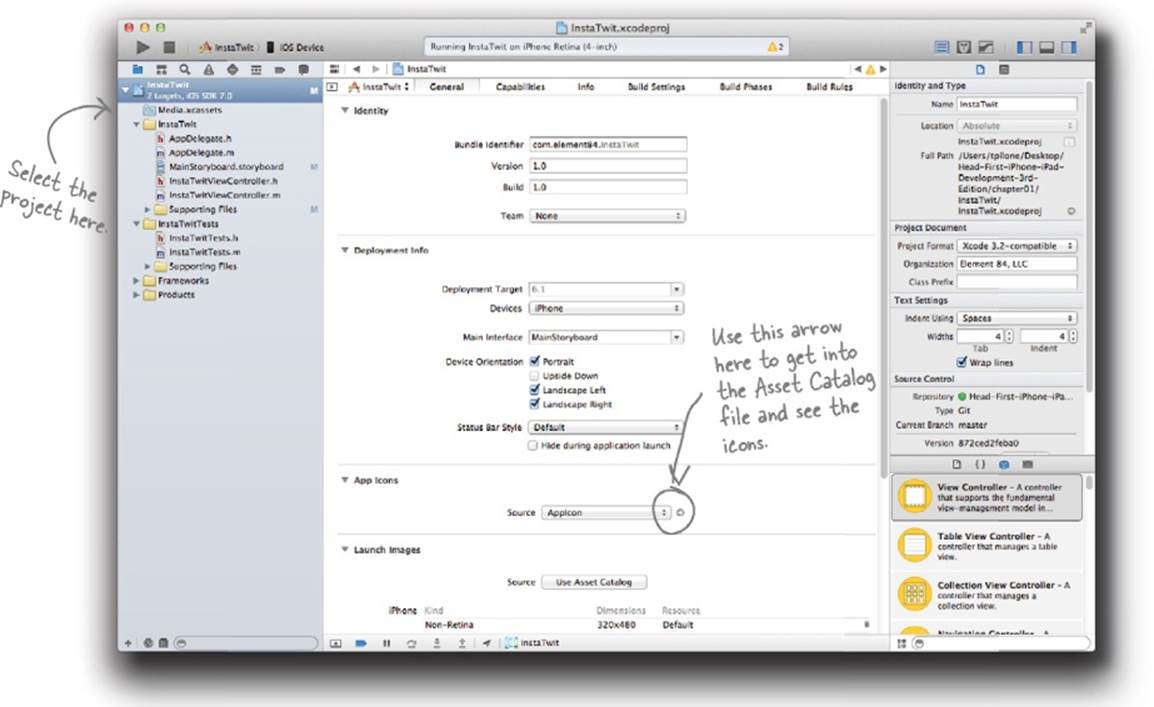Image resolution: width=1154 pixels, height=707 pixels.
Task: Click the Use Asset Catalog button
Action: point(594,582)
